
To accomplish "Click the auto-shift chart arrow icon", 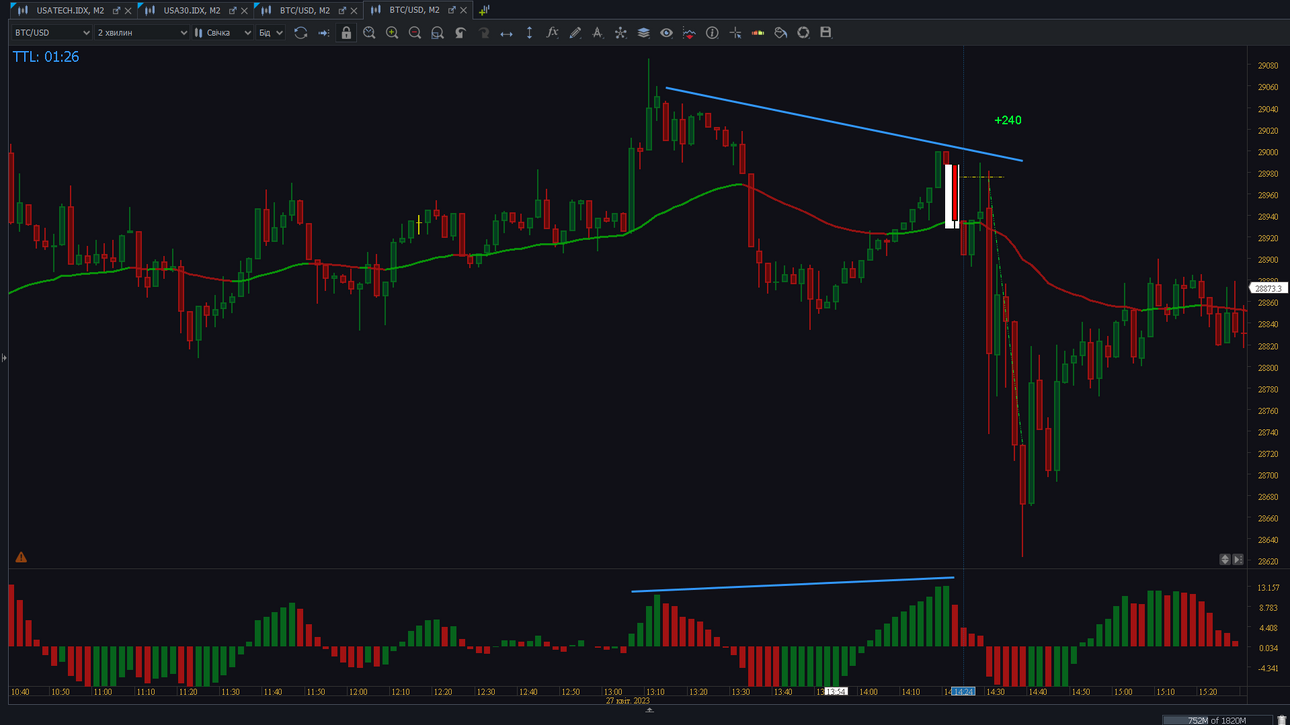I will click(323, 33).
